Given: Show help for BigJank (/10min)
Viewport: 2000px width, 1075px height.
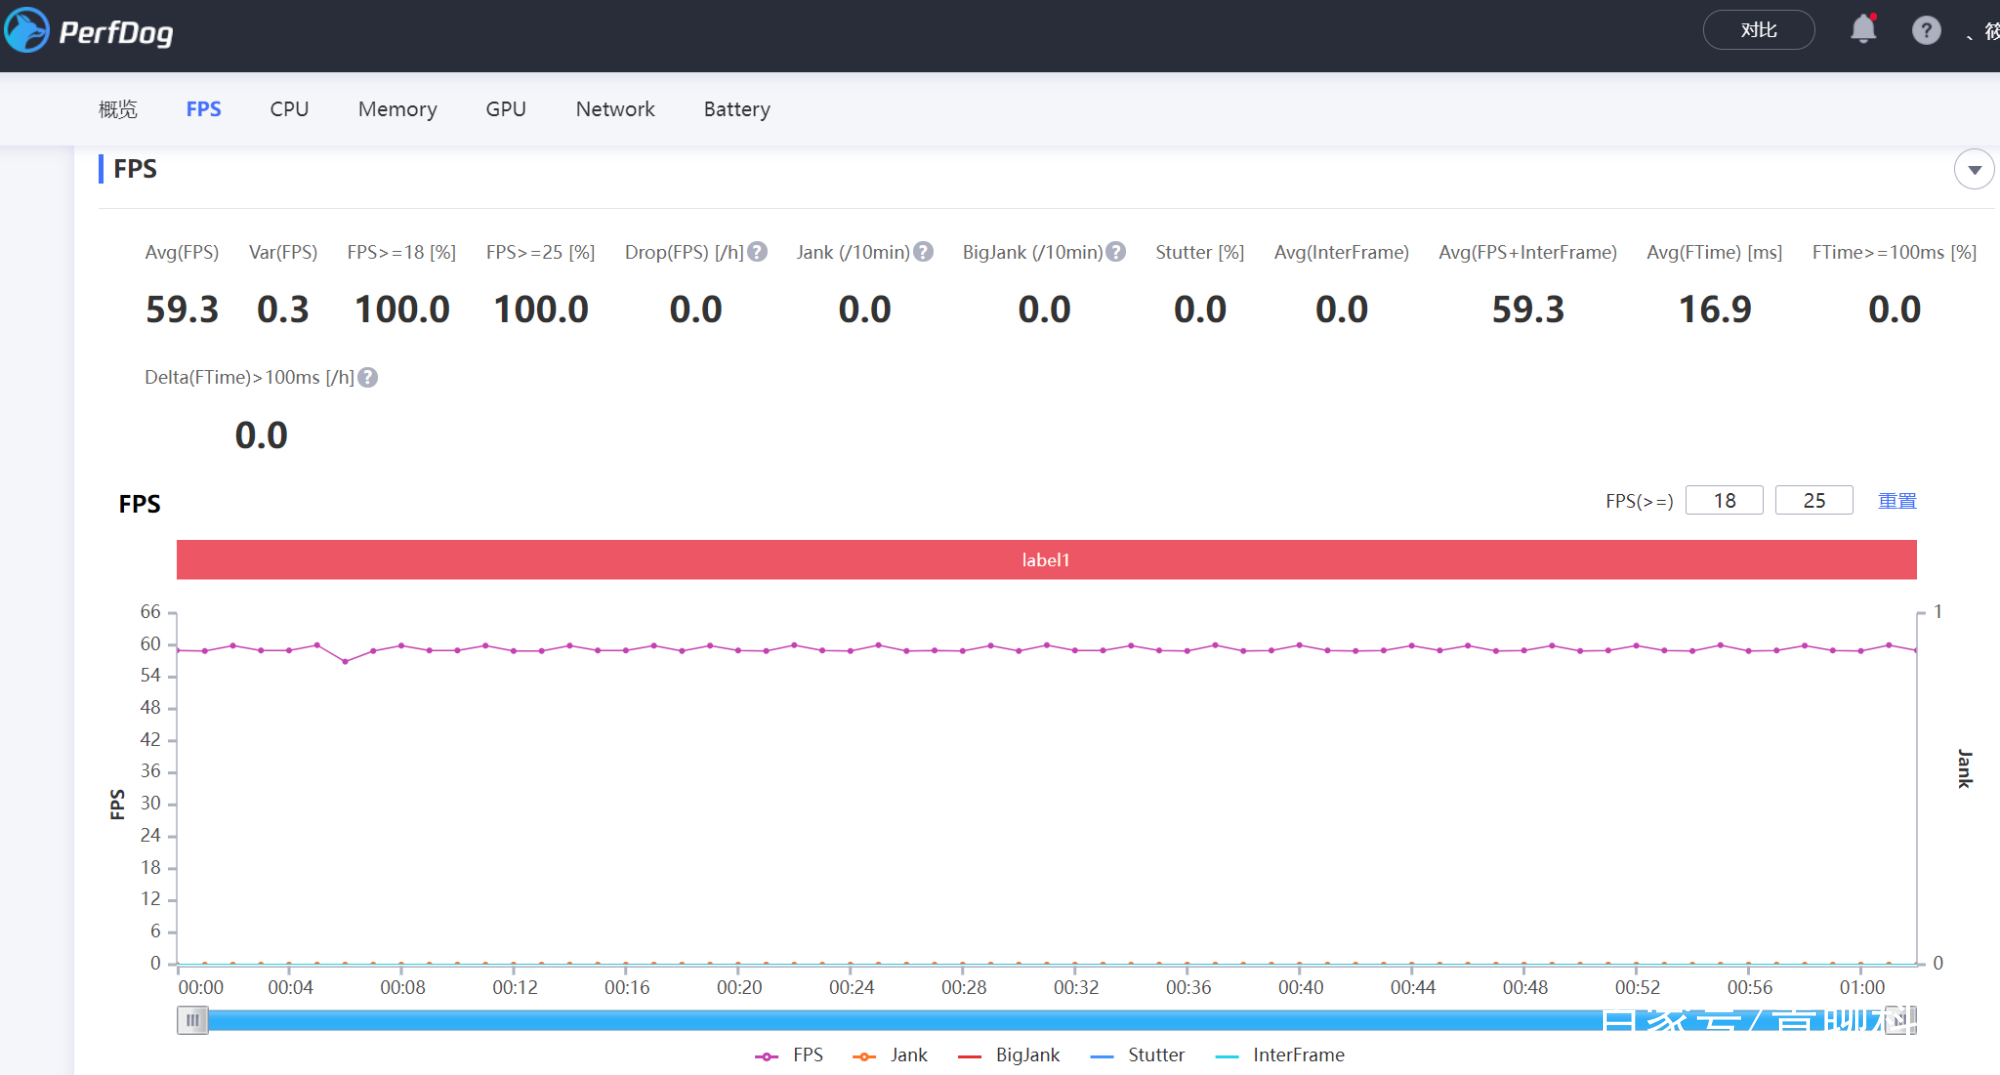Looking at the screenshot, I should [1116, 252].
